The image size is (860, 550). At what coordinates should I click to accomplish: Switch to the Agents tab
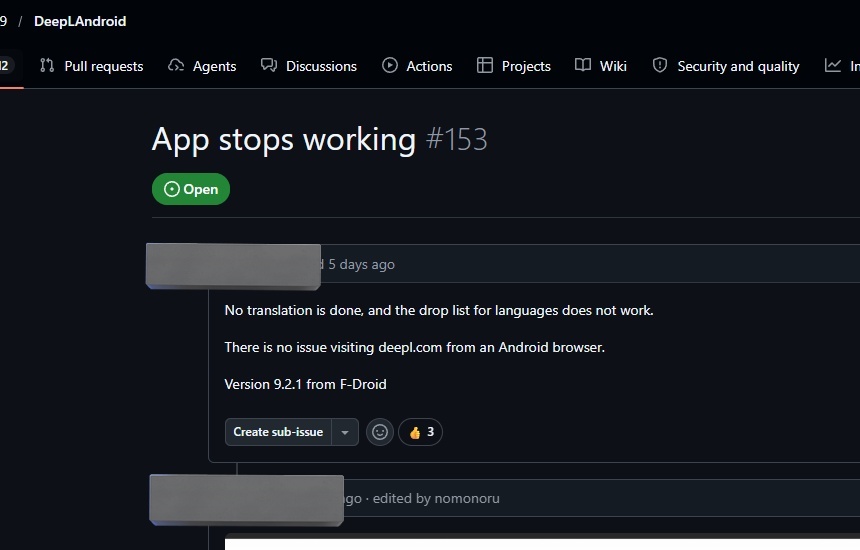[x=202, y=66]
